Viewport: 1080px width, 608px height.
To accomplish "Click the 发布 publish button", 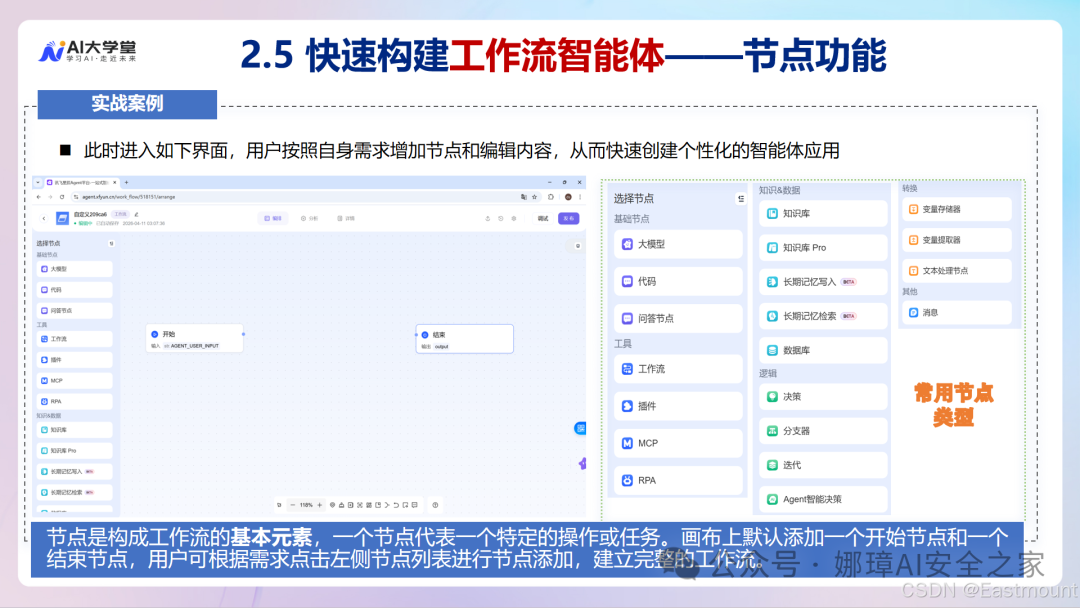I will pos(568,218).
